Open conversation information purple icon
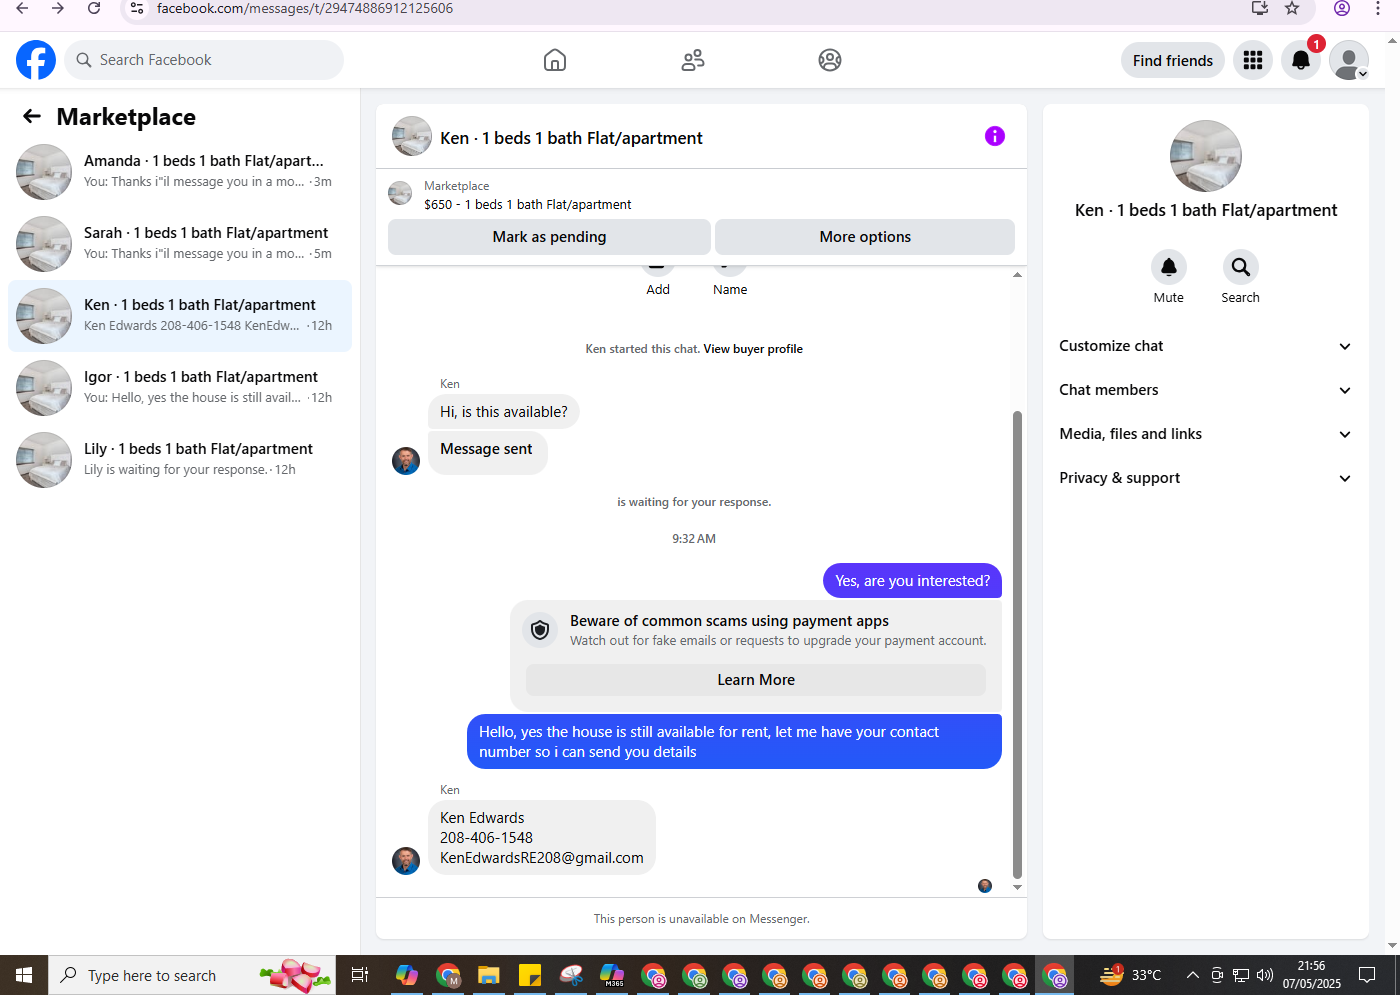 (x=995, y=136)
